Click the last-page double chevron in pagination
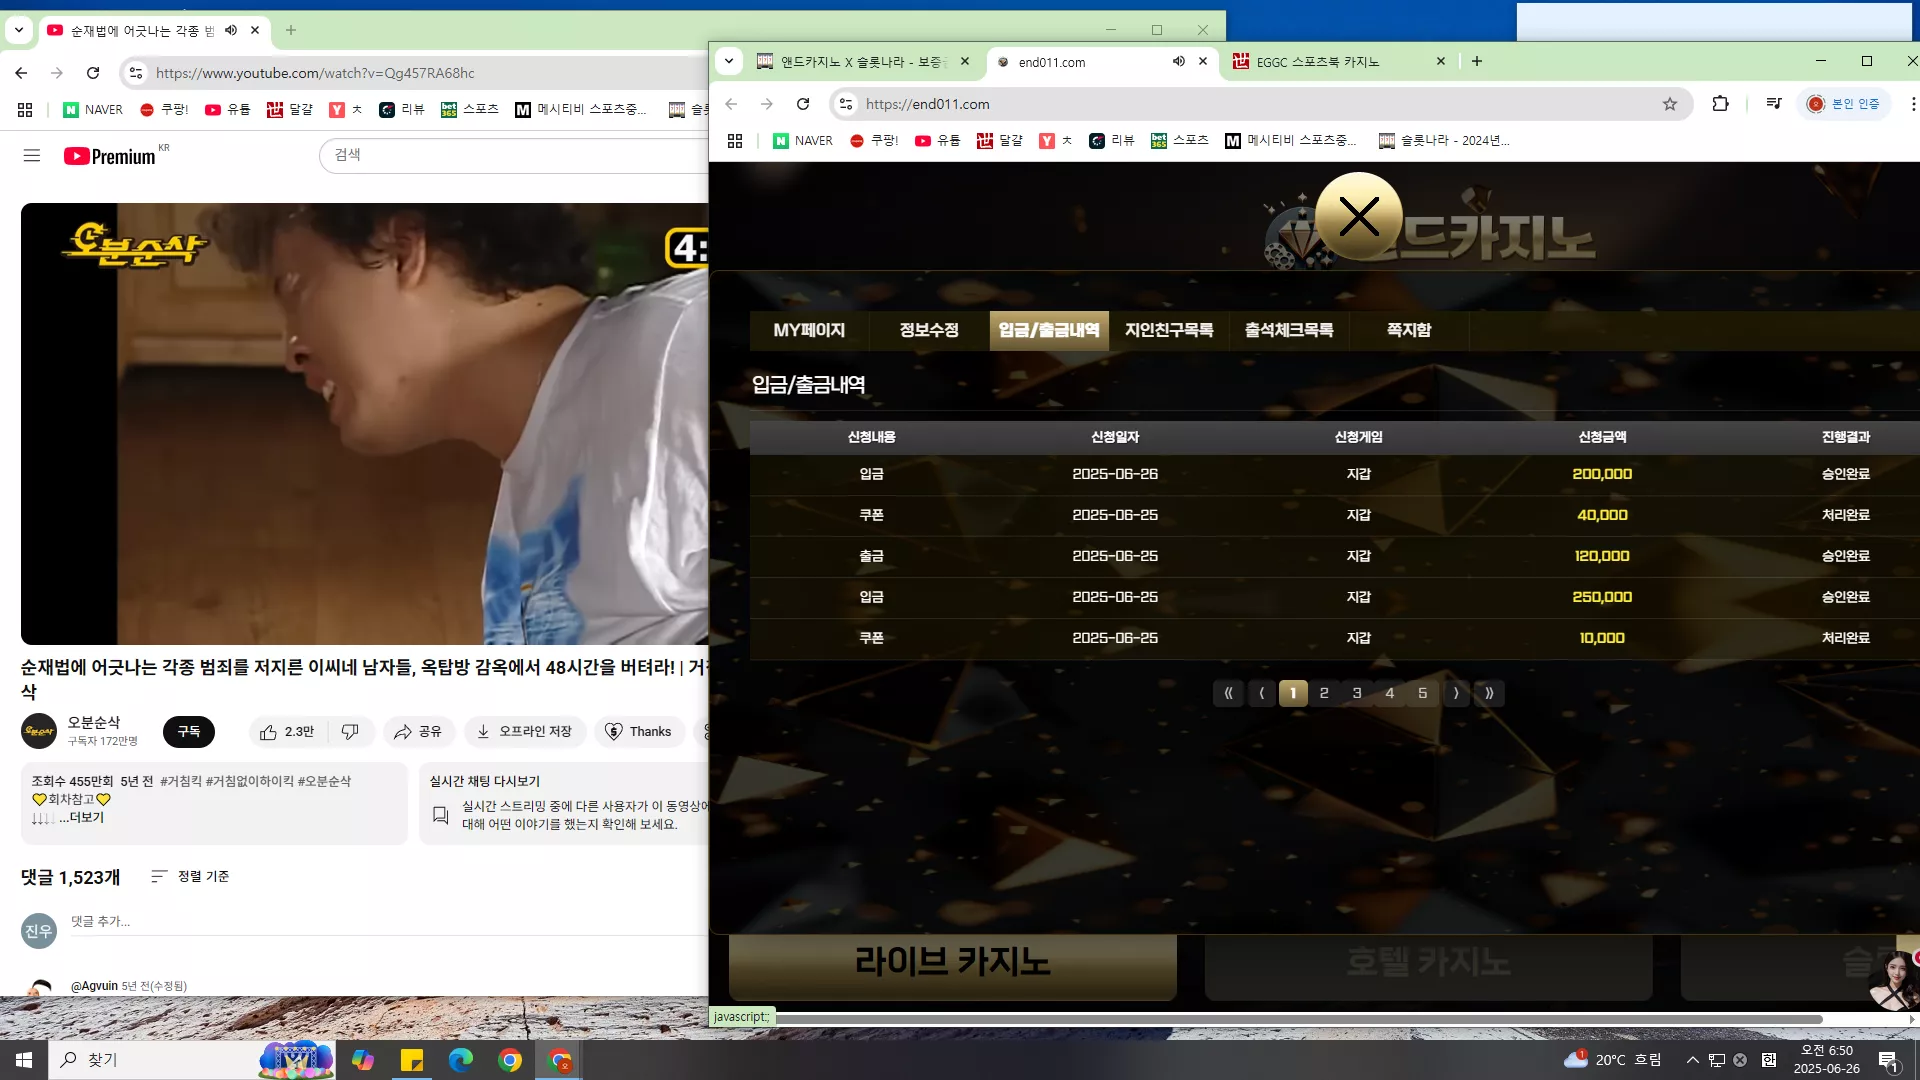This screenshot has height=1080, width=1920. (x=1489, y=693)
